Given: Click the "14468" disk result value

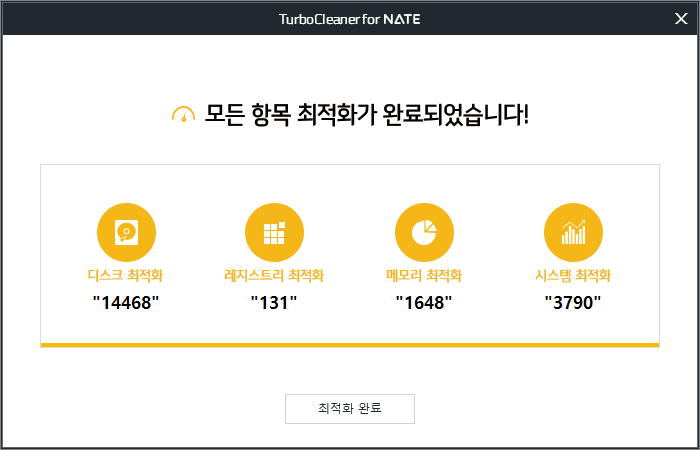Looking at the screenshot, I should point(126,303).
